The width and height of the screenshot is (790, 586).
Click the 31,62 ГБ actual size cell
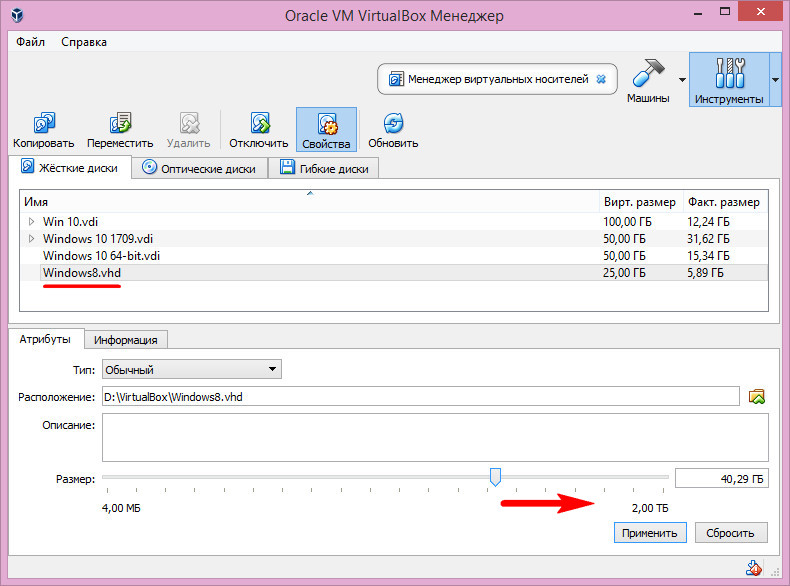[708, 238]
